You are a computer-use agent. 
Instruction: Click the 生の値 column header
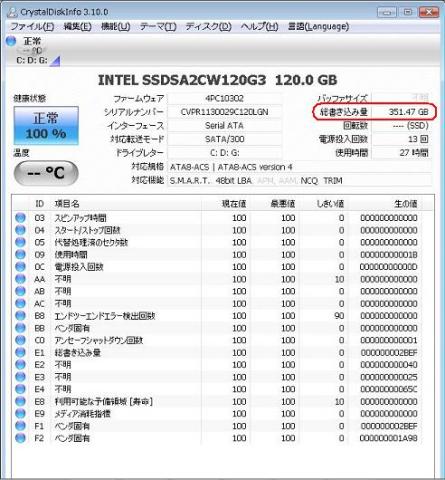[406, 203]
